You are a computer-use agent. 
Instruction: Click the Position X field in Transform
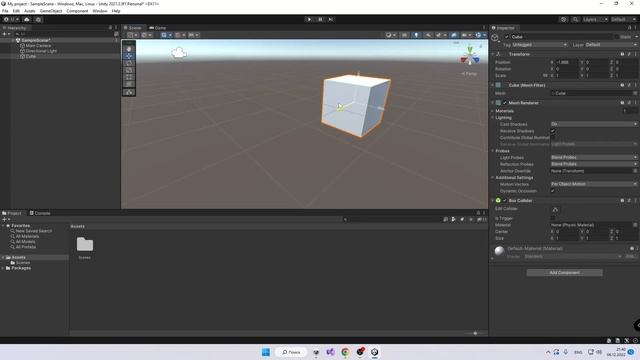(567, 62)
